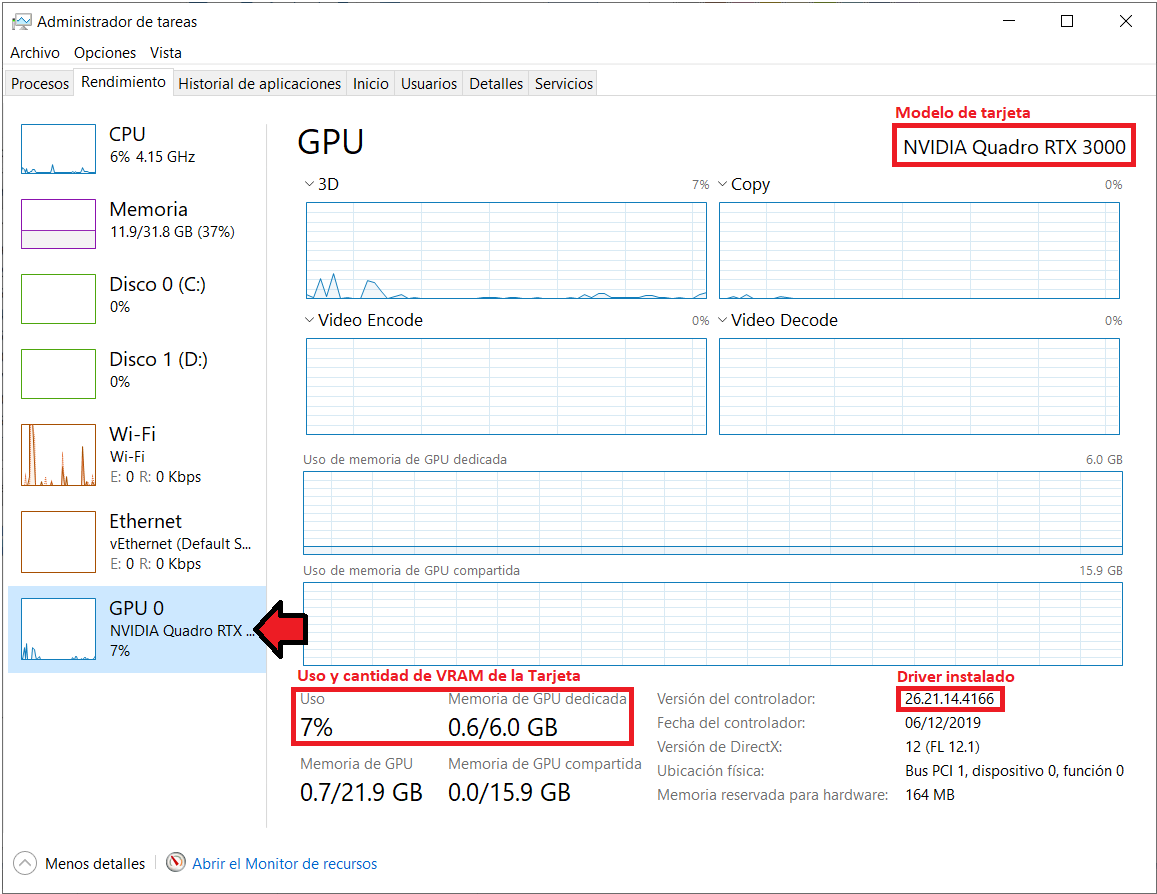This screenshot has height=894, width=1157.
Task: Select the Ethernet activity thumbnail
Action: pyautogui.click(x=58, y=541)
